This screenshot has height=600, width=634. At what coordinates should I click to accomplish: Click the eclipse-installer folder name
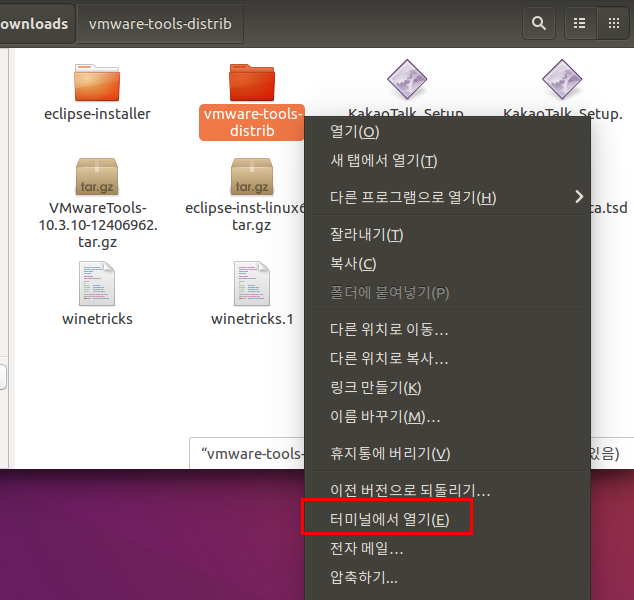coord(97,114)
